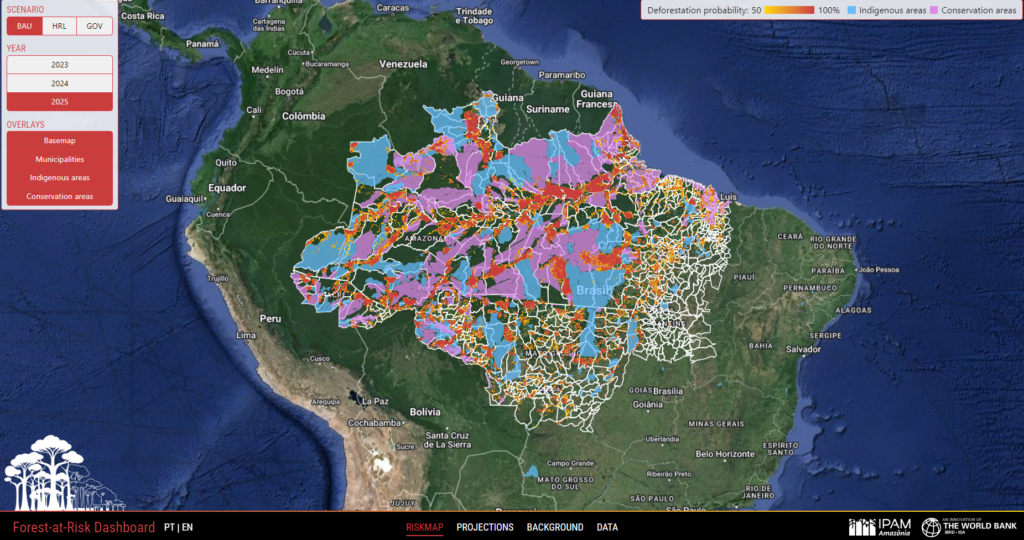Click the Guayaquil city label
The width and height of the screenshot is (1024, 540).
click(x=183, y=199)
